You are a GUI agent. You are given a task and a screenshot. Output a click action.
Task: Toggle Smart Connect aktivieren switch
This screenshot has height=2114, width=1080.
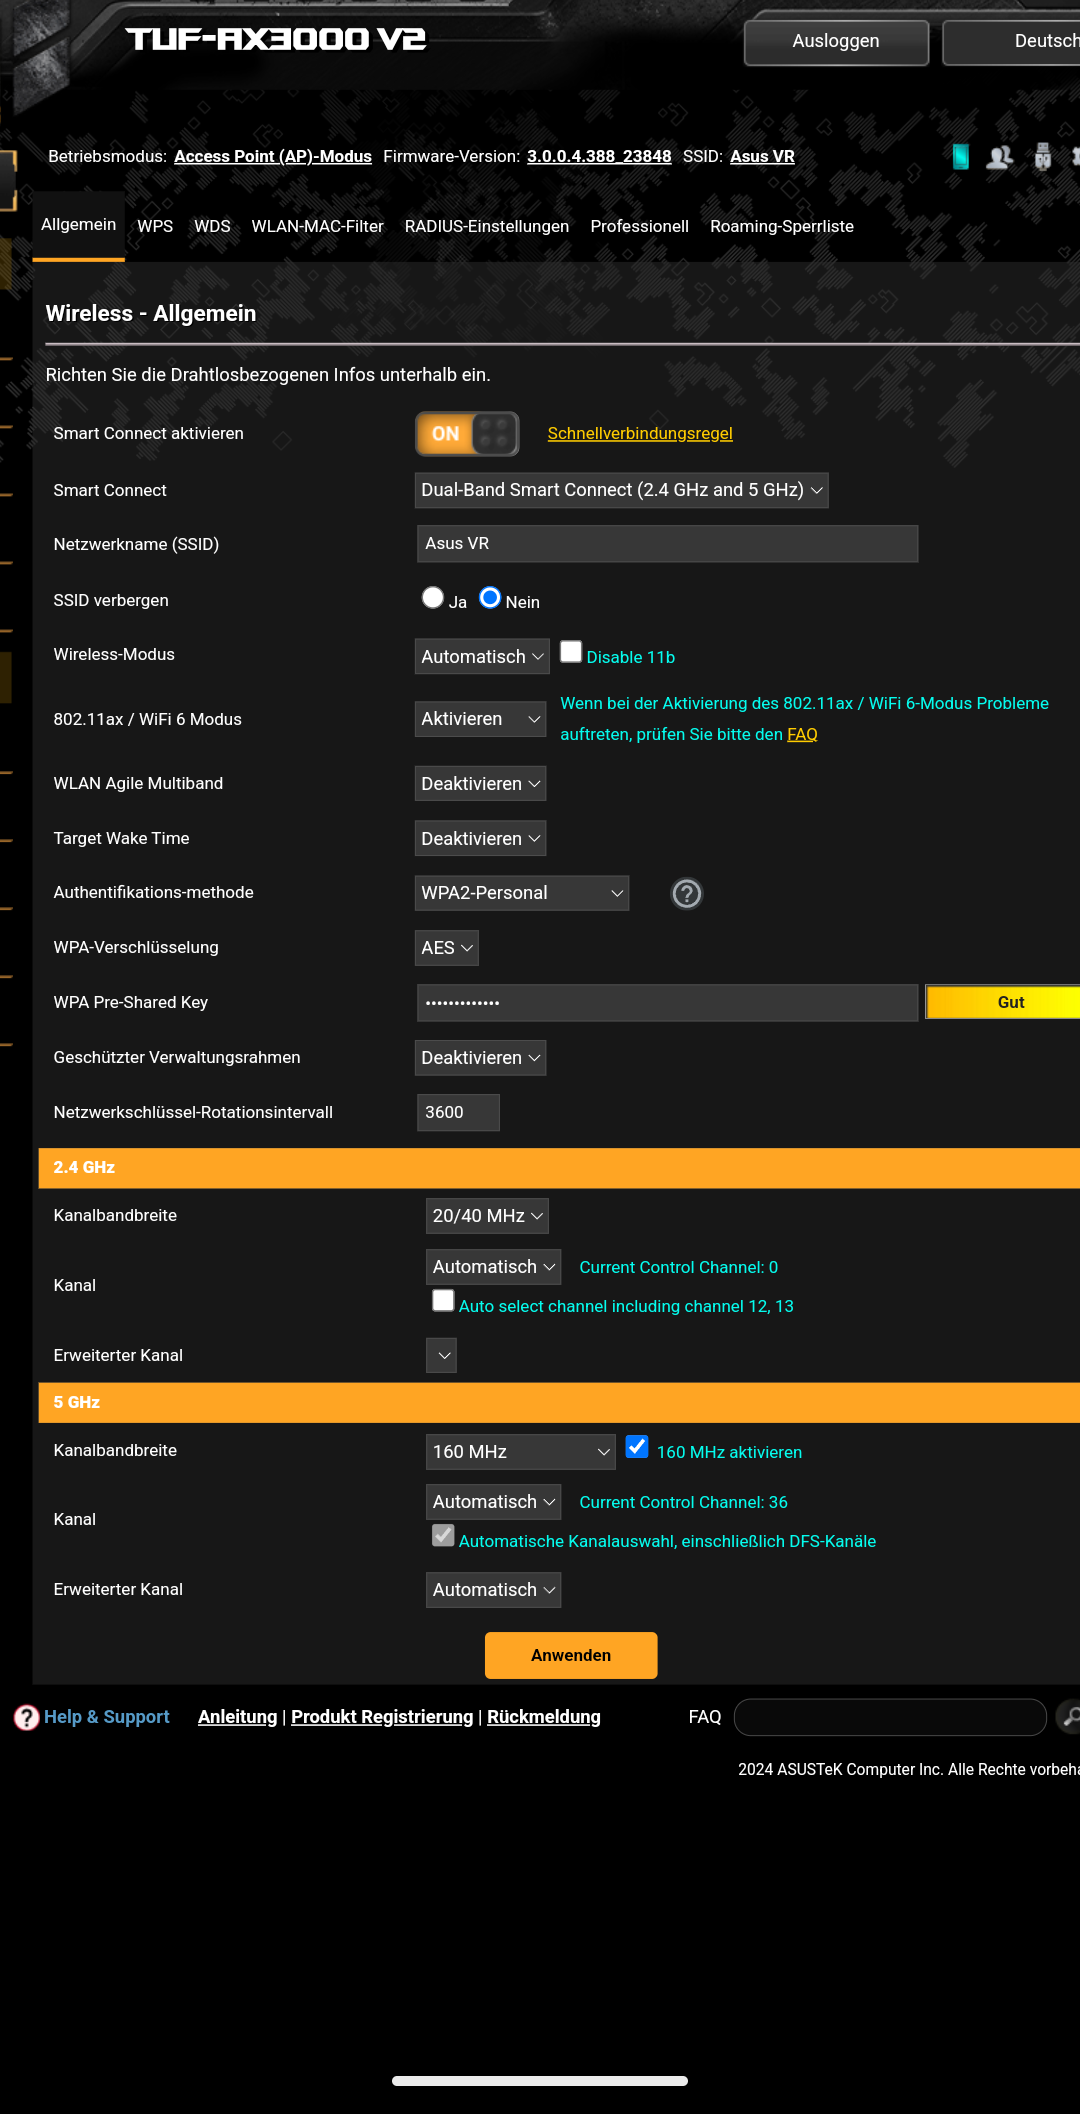[467, 433]
